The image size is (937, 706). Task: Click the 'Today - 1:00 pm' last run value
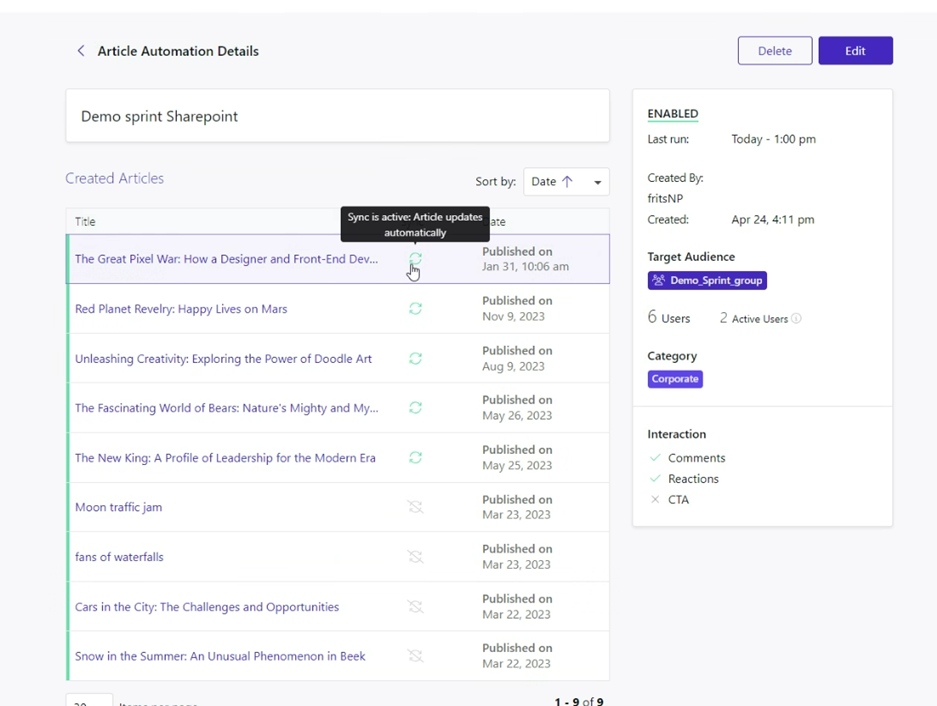[773, 139]
